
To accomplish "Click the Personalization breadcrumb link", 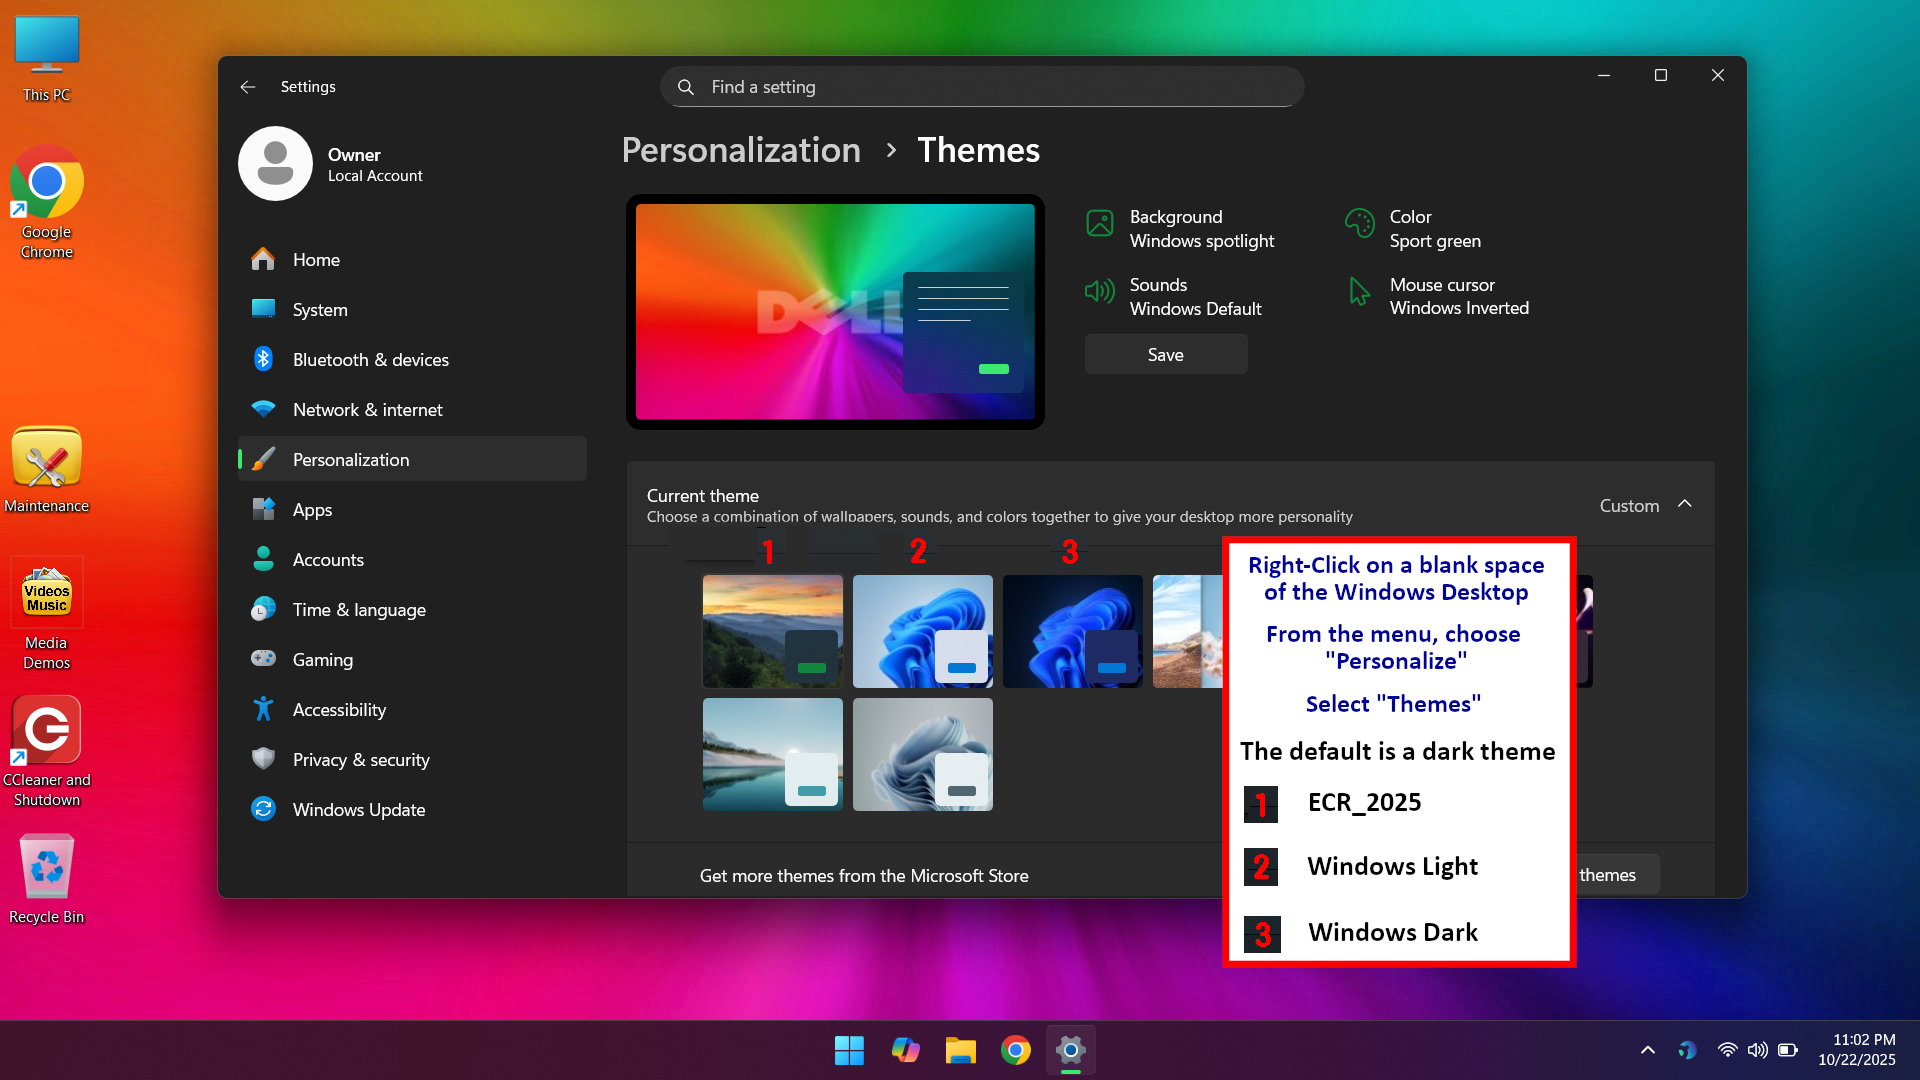I will tap(741, 150).
